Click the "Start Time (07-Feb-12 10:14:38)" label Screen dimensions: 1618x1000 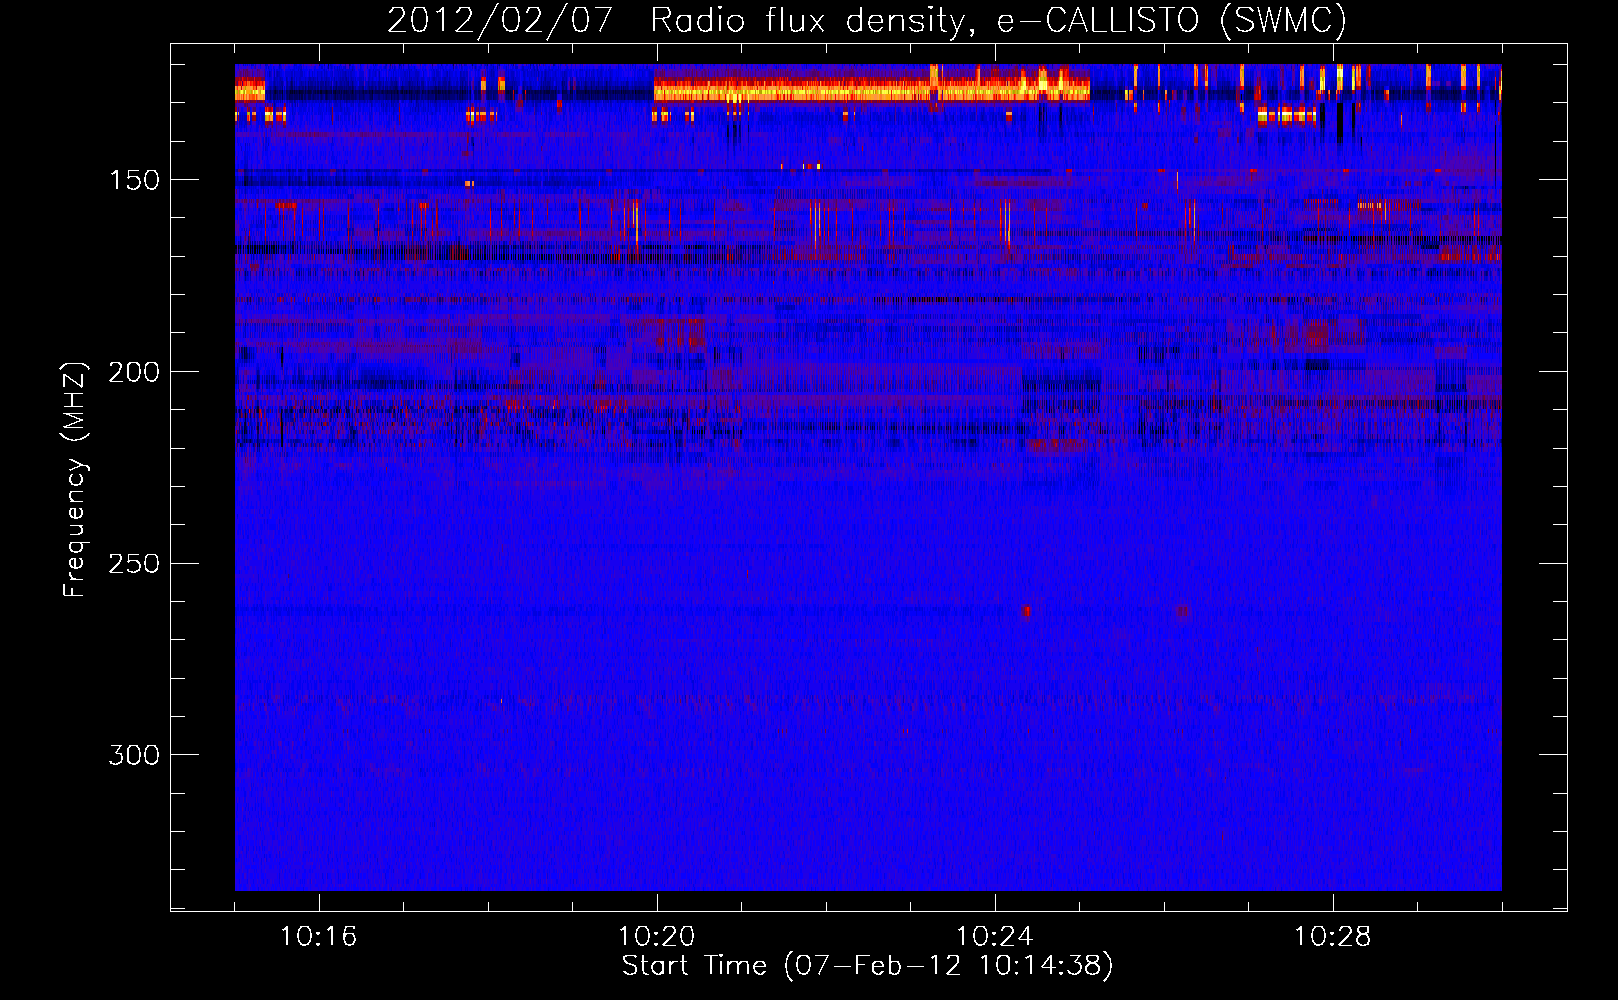click(867, 965)
